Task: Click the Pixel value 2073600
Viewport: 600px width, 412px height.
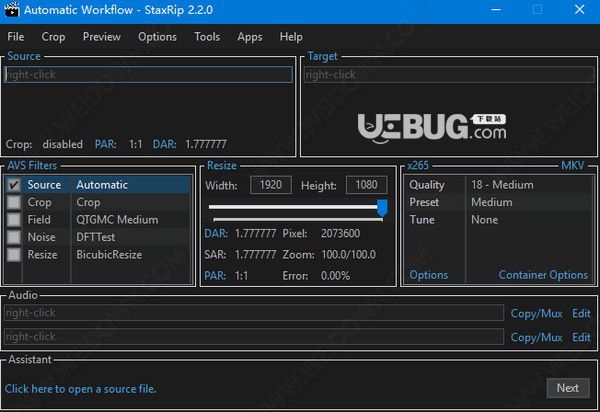Action: 340,233
